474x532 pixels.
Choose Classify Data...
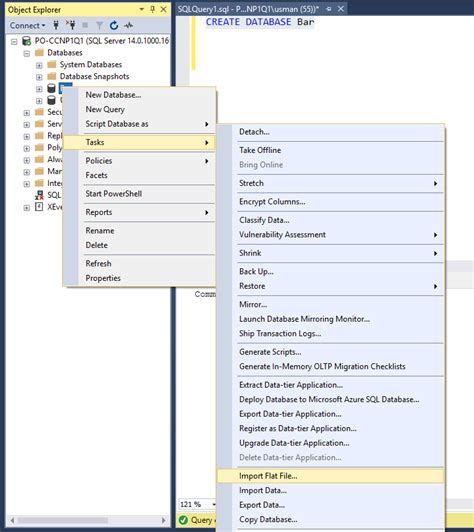point(330,220)
